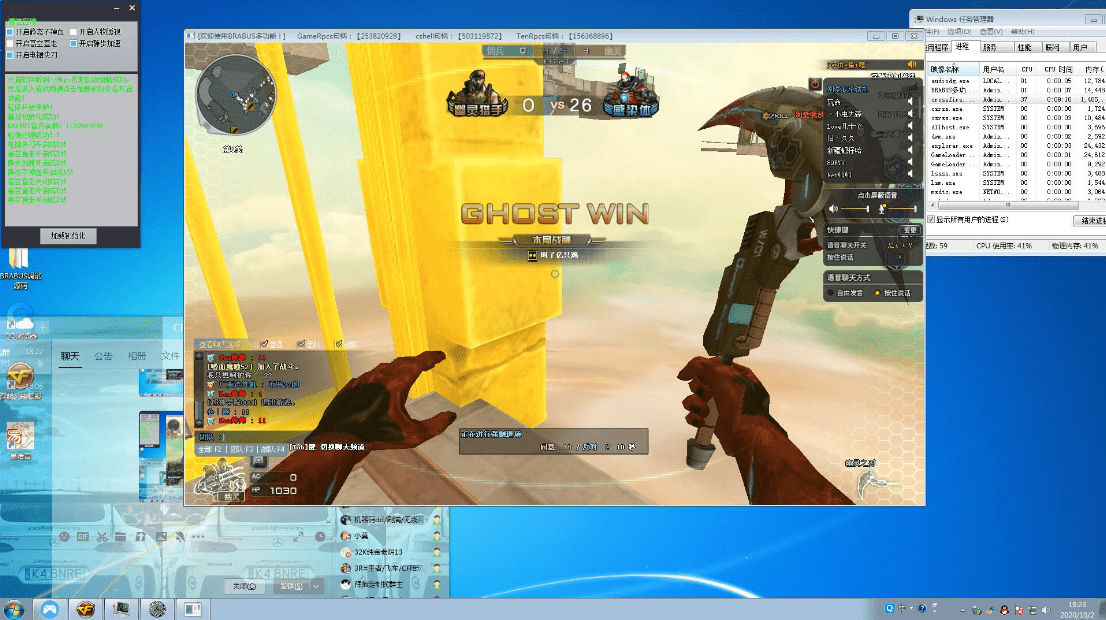Toggle the checked second-row right checkbox
Viewport: 1106px width, 620px height.
pyautogui.click(x=73, y=44)
